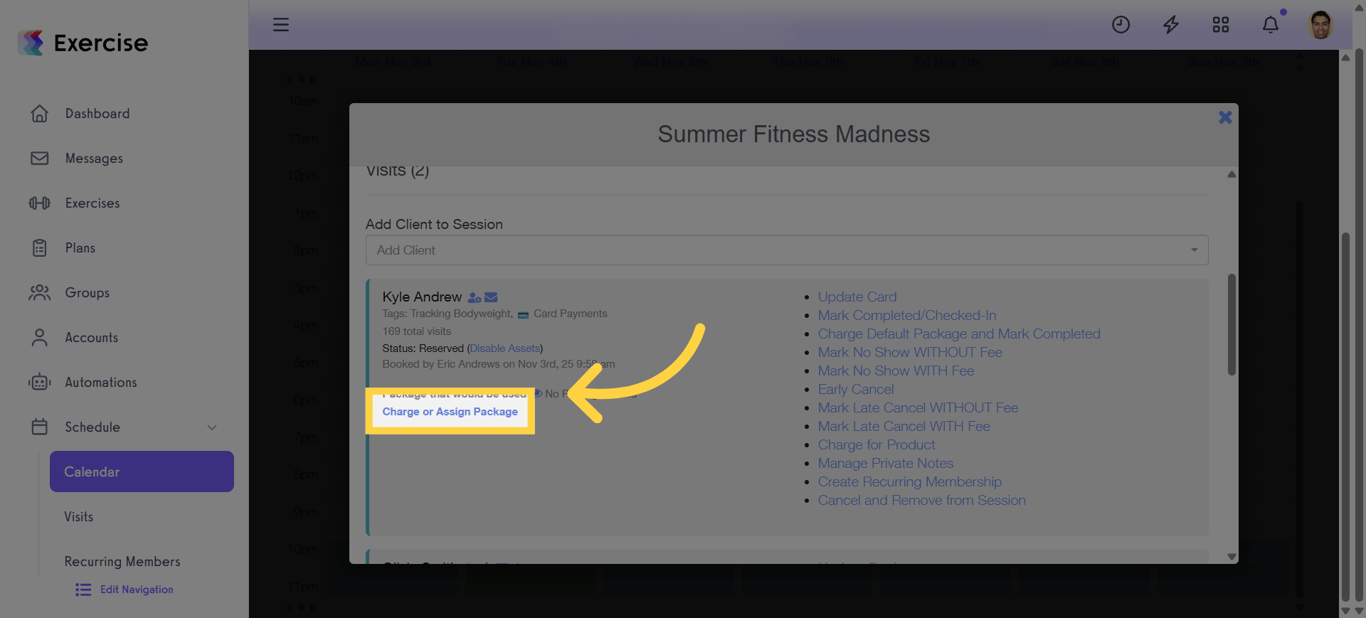The image size is (1366, 618).
Task: Click the dialog's vertical scrollbar thumb
Action: point(1231,325)
